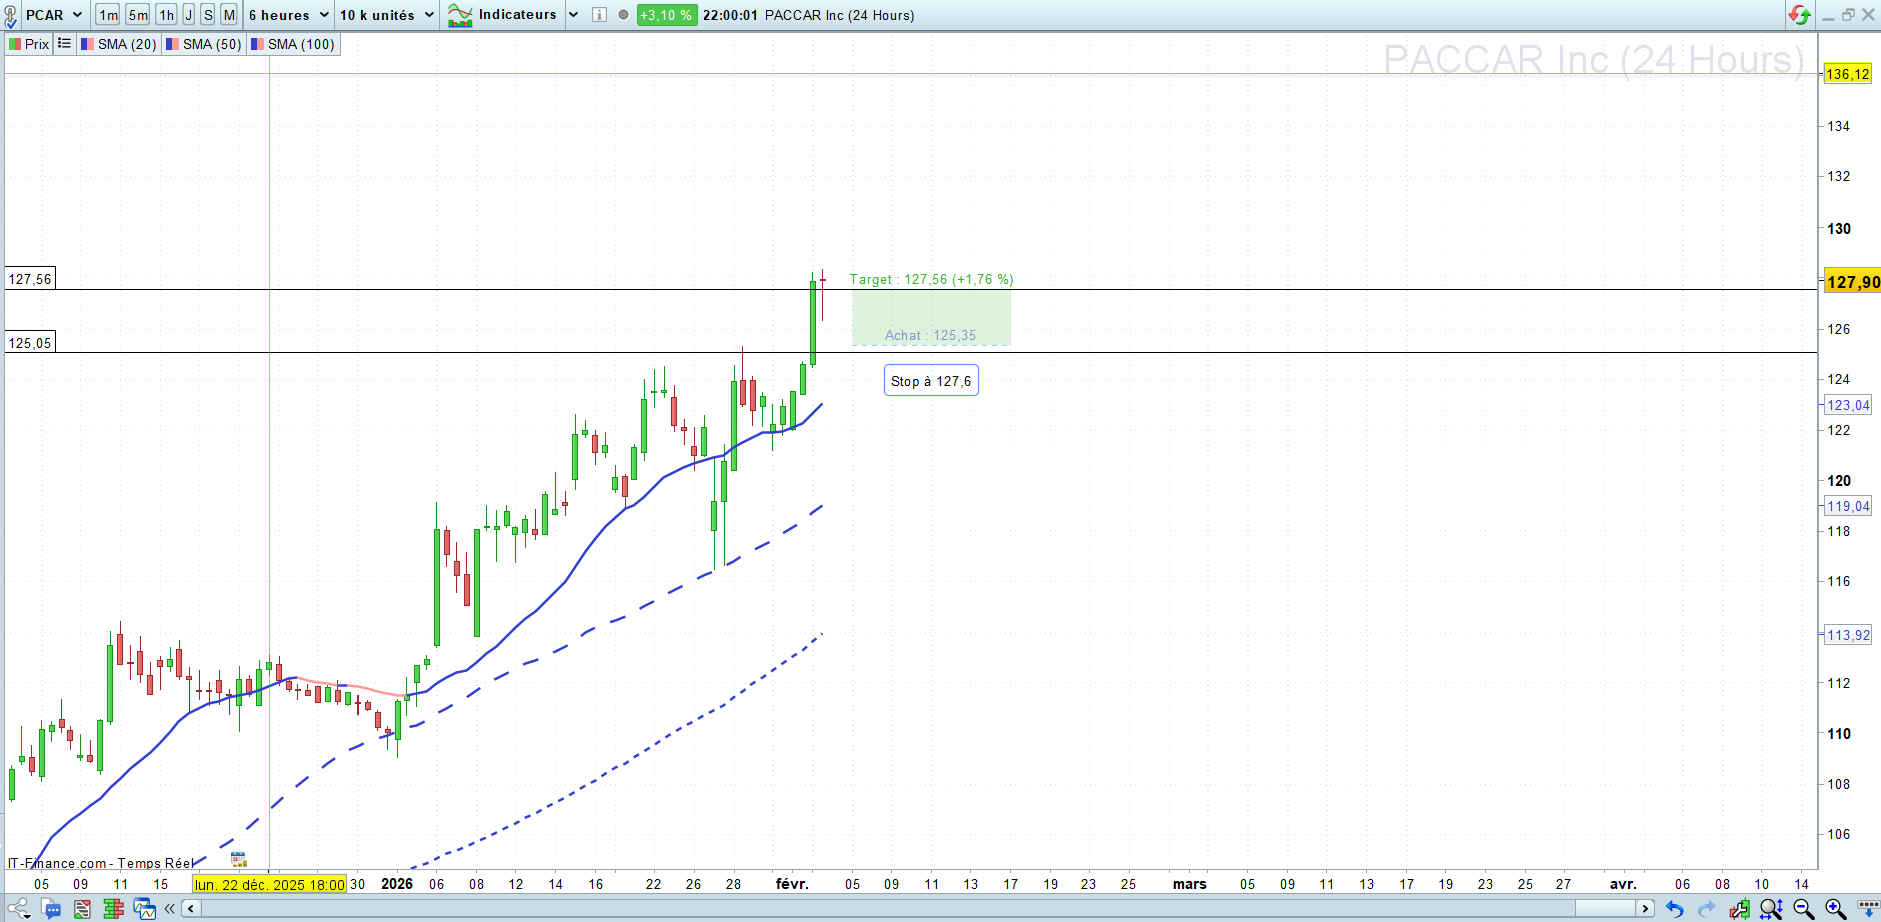Click the SMA (100) color swatch

[258, 44]
